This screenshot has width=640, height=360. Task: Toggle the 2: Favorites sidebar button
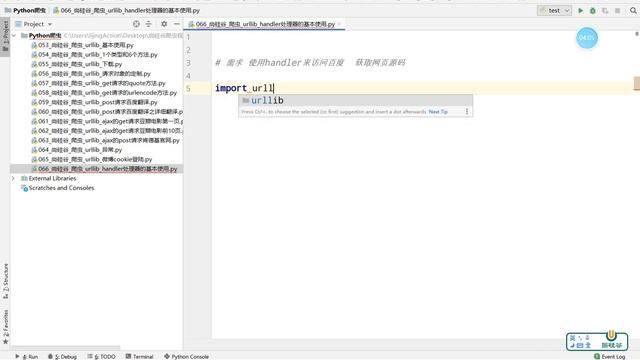click(x=5, y=327)
